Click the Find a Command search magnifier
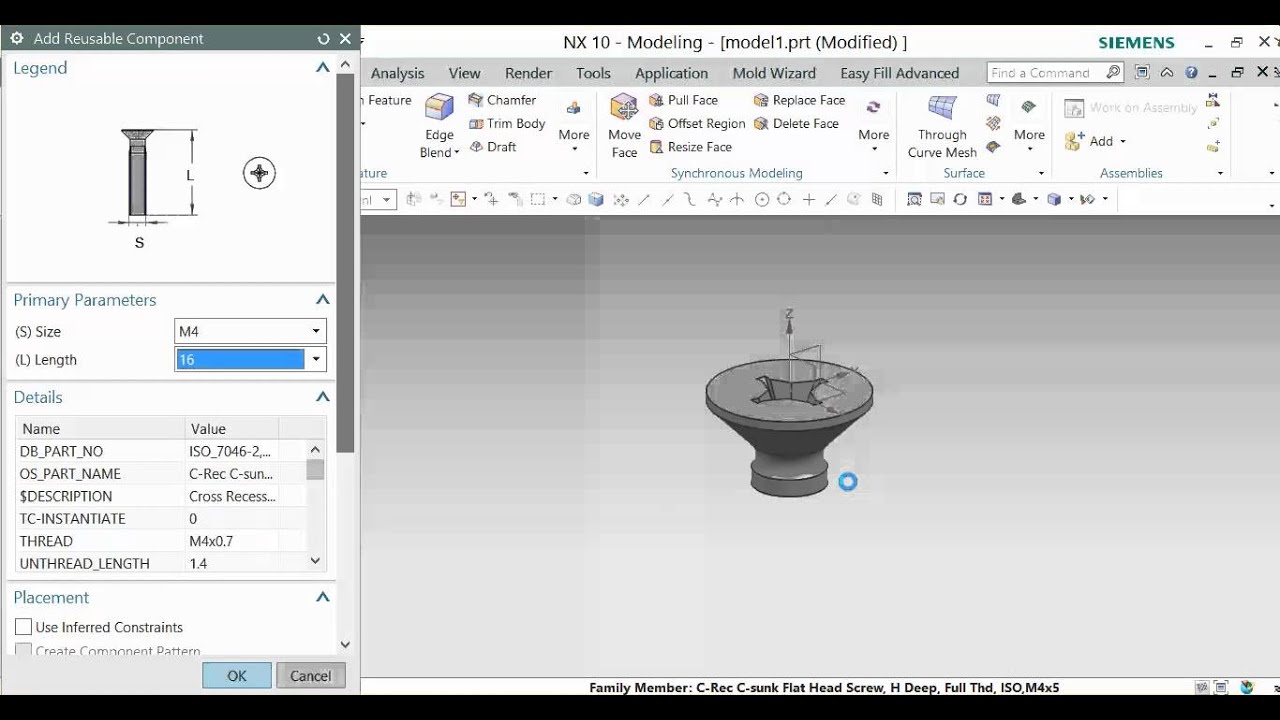 pos(1113,72)
